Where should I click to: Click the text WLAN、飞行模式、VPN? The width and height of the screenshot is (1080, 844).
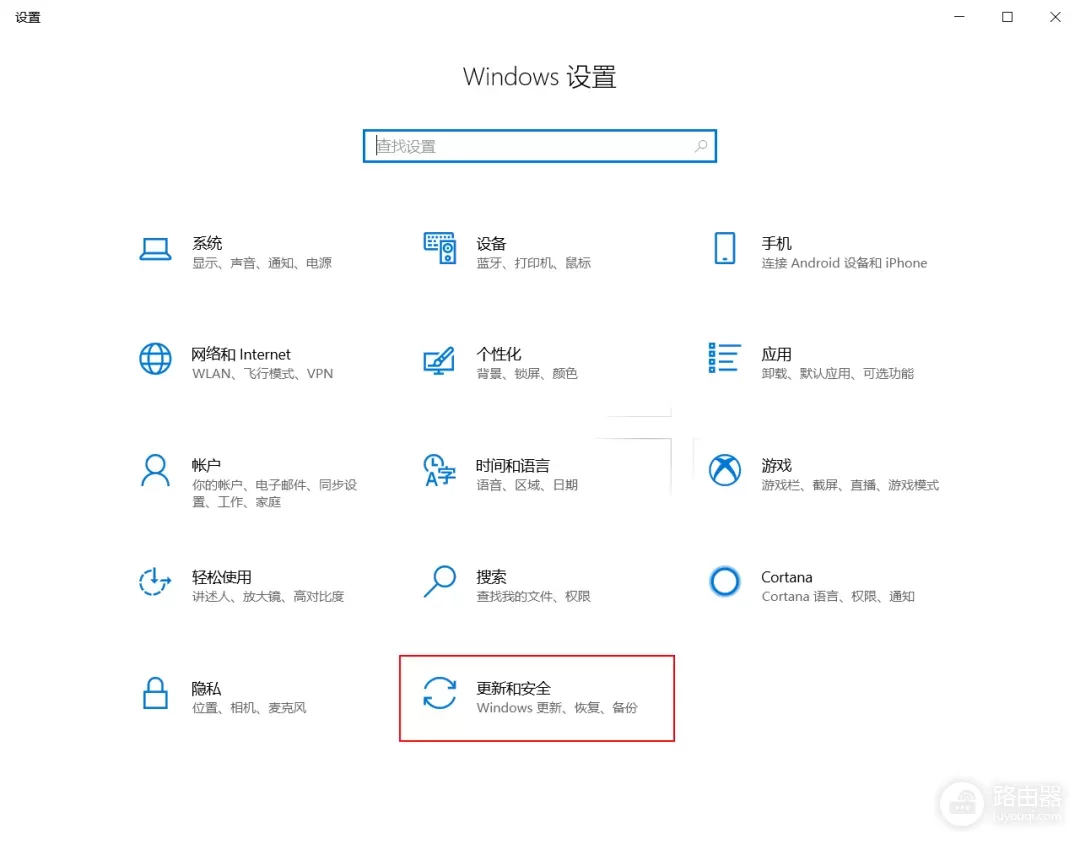pyautogui.click(x=262, y=373)
